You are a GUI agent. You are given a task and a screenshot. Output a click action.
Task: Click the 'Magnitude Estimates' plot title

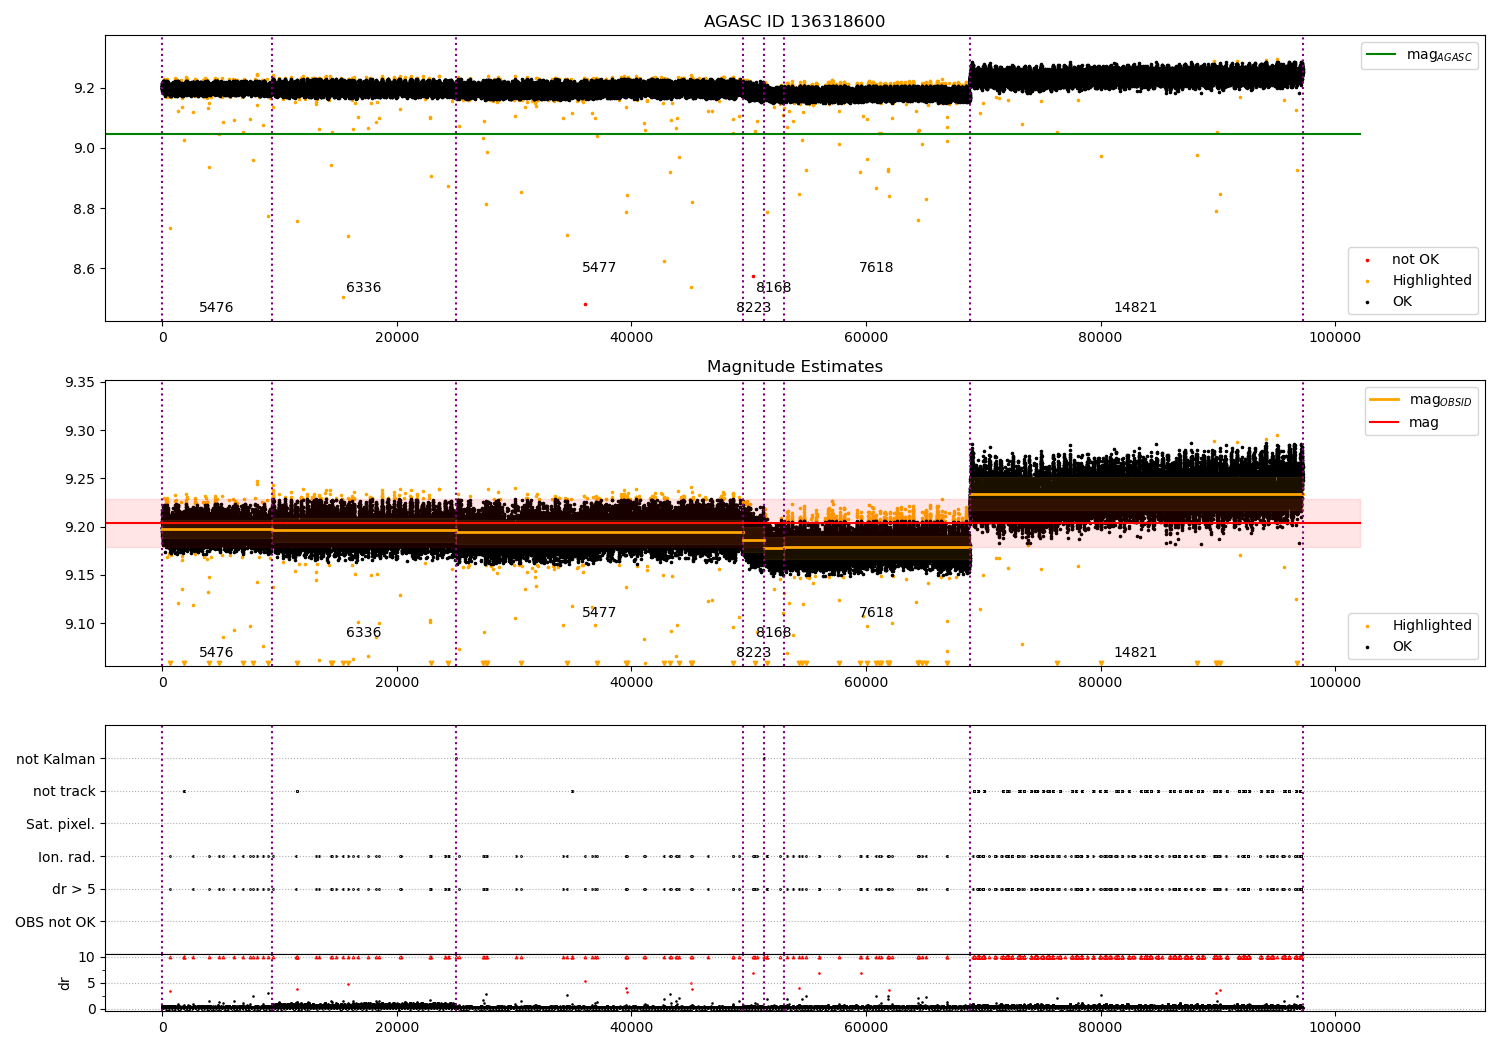(794, 367)
